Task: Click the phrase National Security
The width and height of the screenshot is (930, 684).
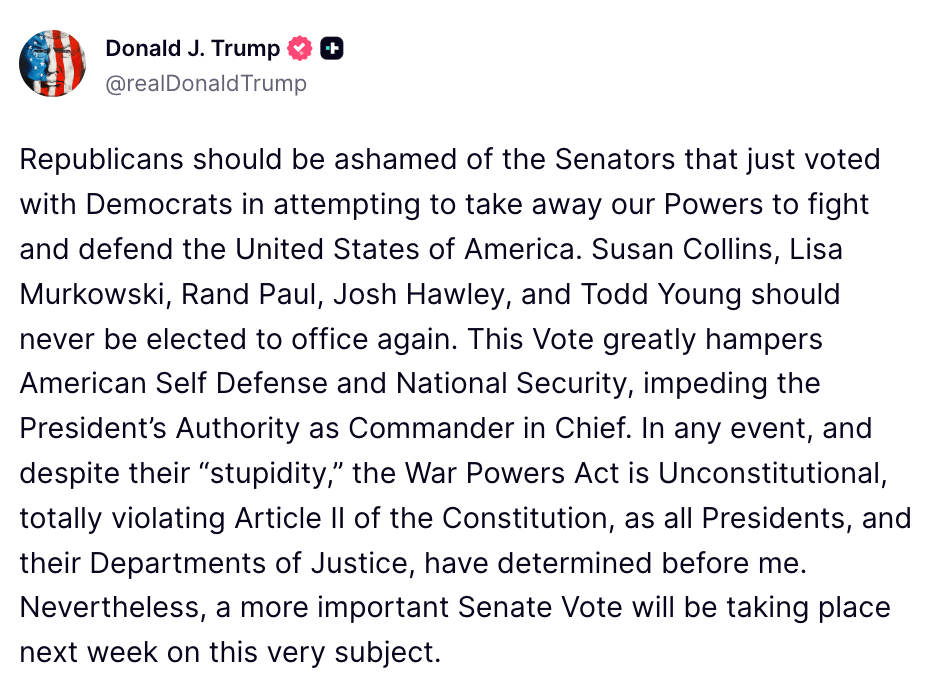Action: pos(511,383)
